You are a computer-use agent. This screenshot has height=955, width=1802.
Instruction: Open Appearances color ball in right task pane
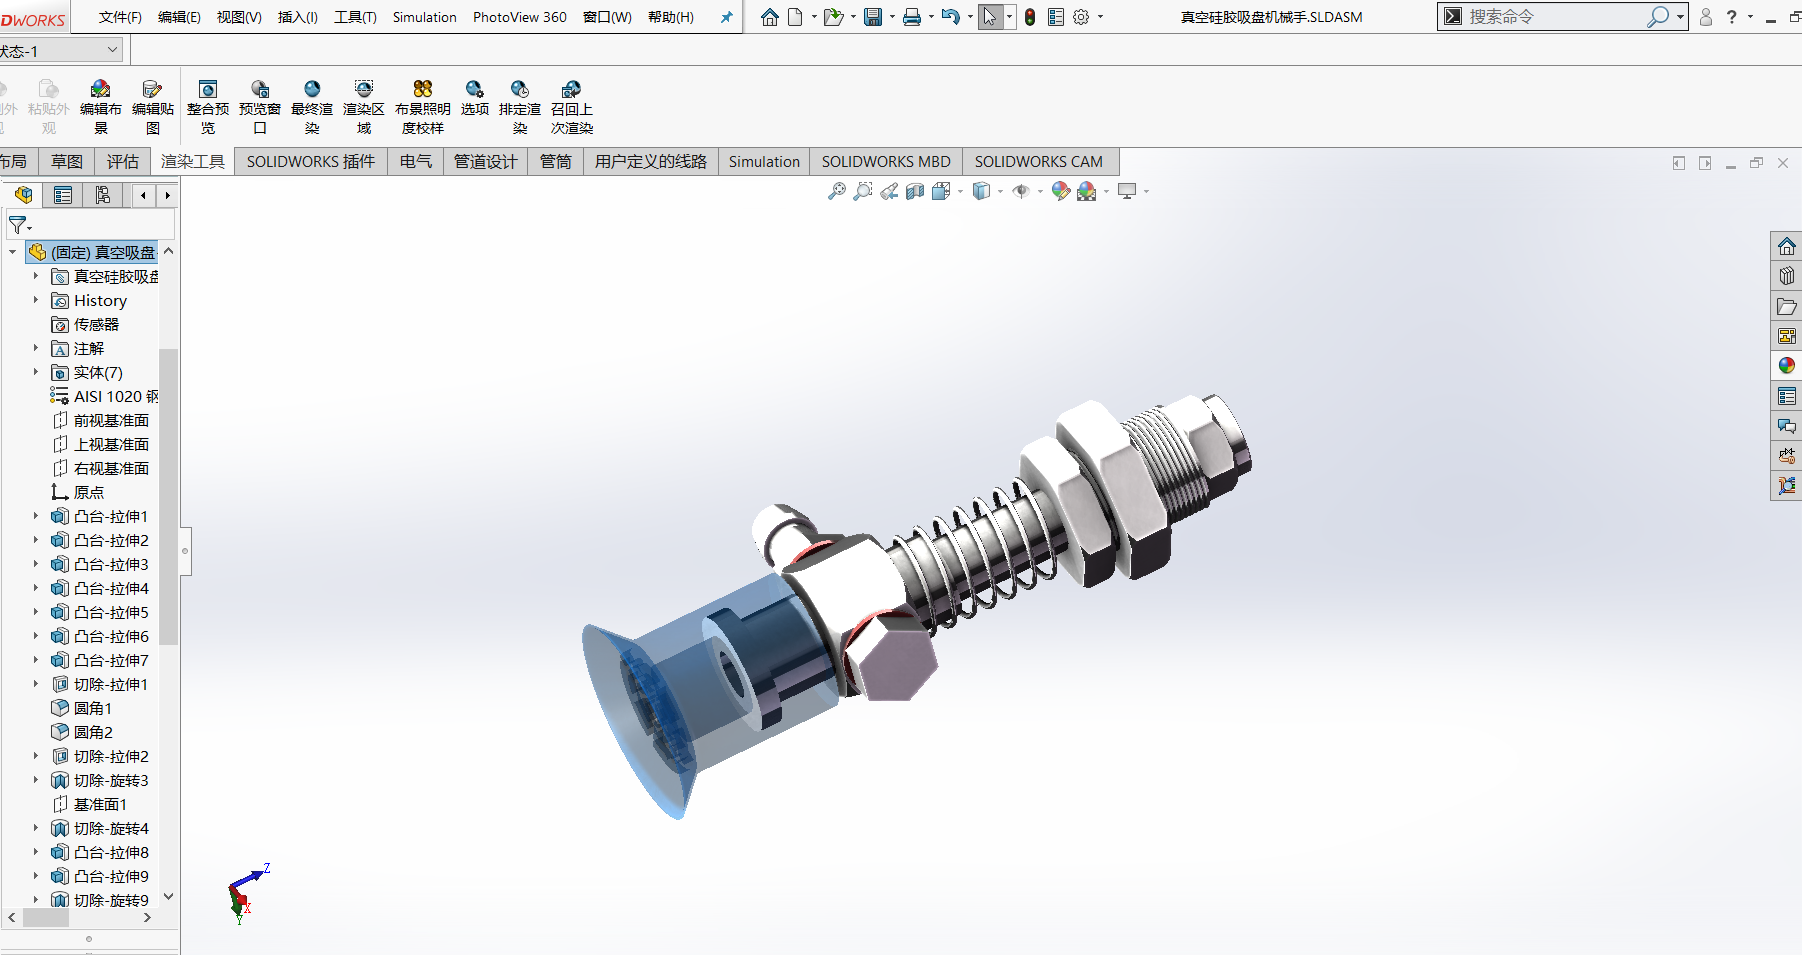pyautogui.click(x=1787, y=366)
